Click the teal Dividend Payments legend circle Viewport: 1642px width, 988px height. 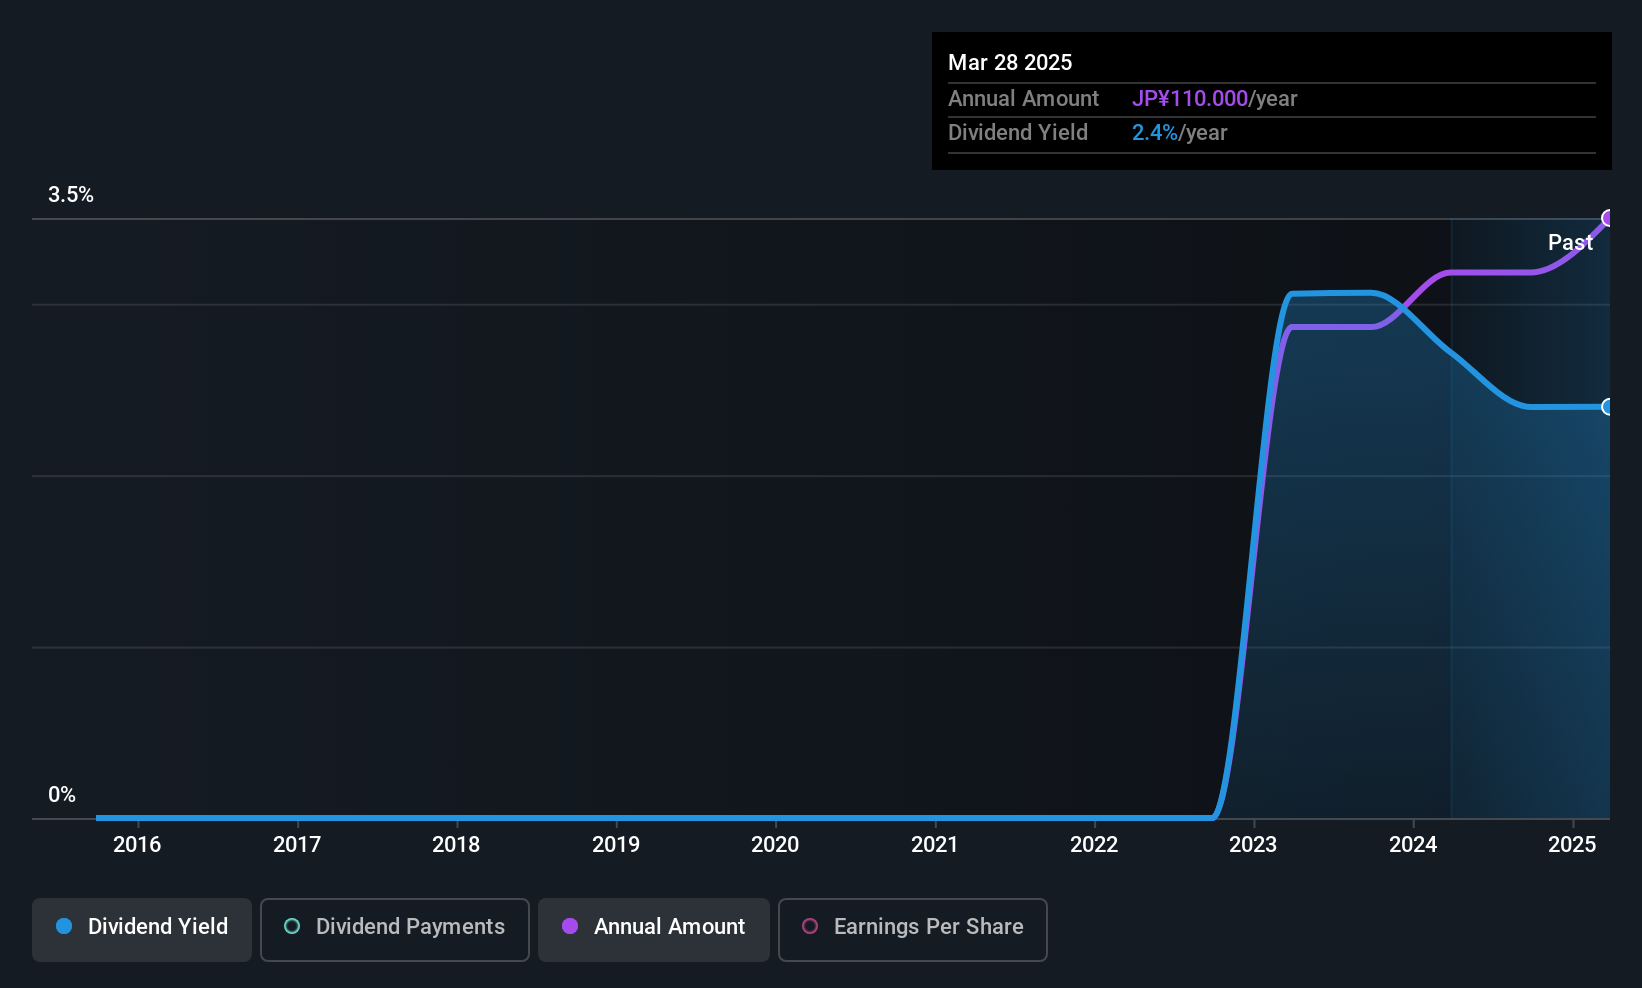292,926
